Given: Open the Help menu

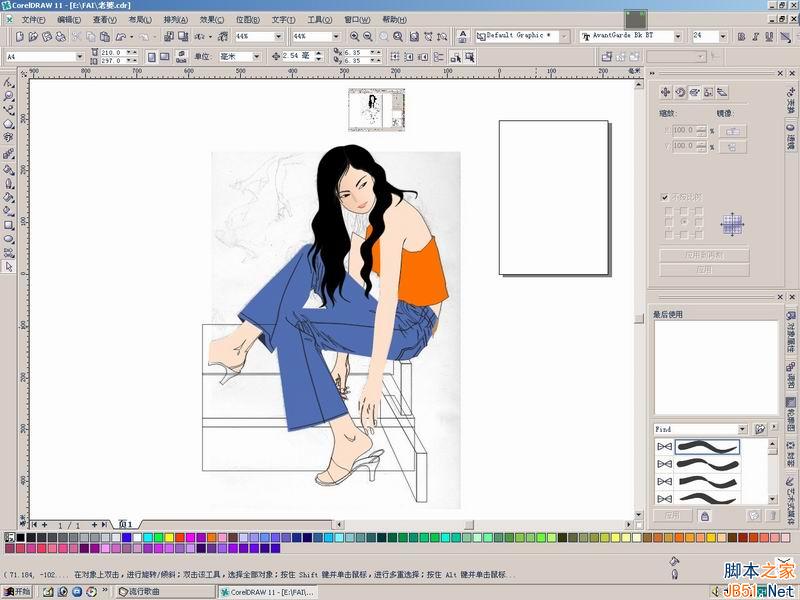Looking at the screenshot, I should tap(394, 19).
